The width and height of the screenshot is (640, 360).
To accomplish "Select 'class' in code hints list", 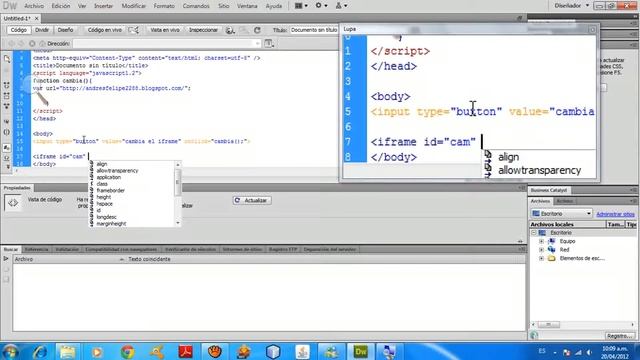I will (x=102, y=184).
